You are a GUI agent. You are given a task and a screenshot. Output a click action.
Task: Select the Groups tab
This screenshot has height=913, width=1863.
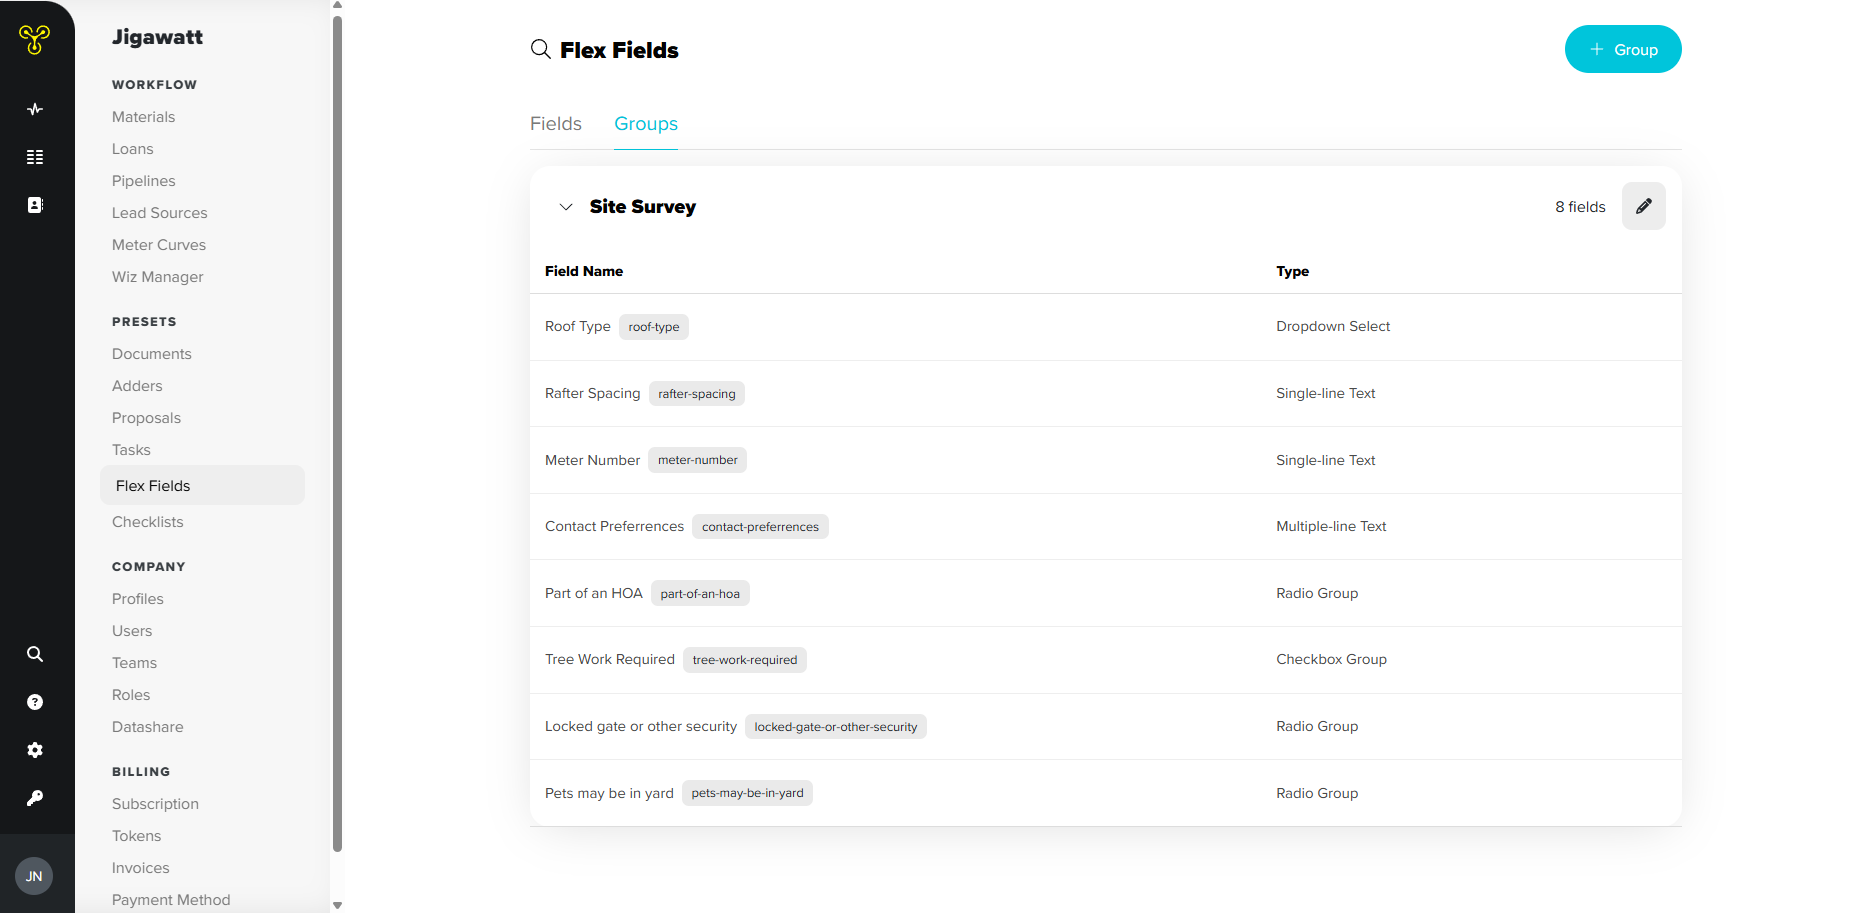[x=646, y=124]
